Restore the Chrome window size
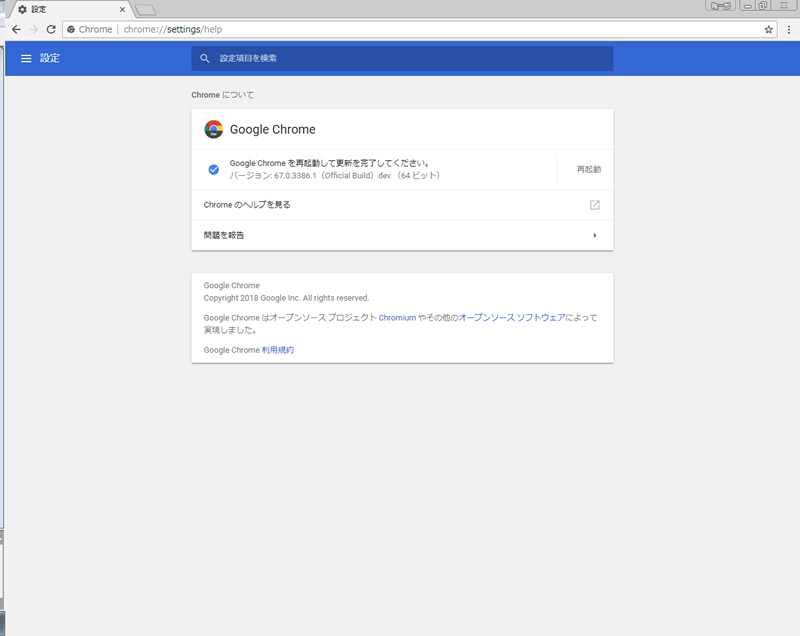The height and width of the screenshot is (636, 800). pos(763,6)
